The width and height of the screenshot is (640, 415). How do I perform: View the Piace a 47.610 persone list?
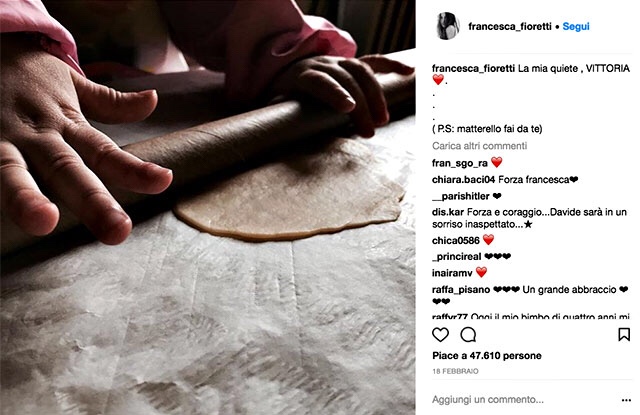pyautogui.click(x=487, y=355)
